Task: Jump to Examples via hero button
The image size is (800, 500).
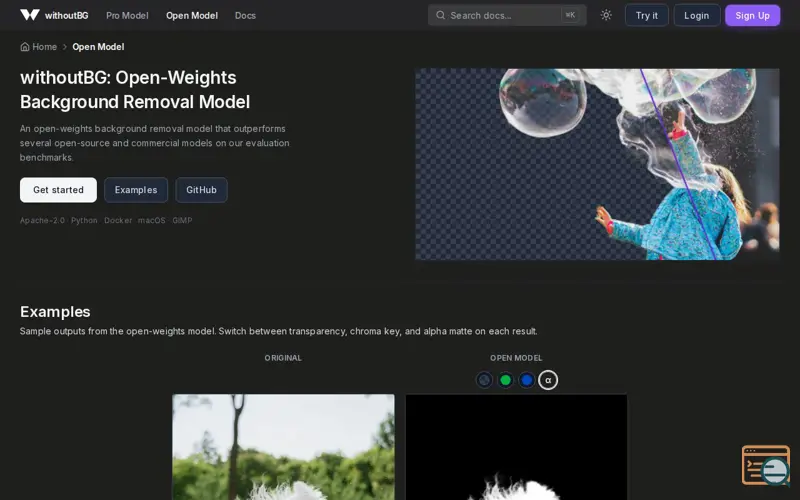Action: (136, 190)
